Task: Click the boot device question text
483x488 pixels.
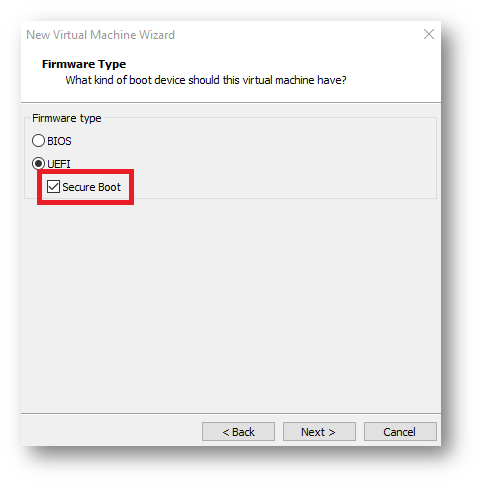Action: pyautogui.click(x=206, y=80)
